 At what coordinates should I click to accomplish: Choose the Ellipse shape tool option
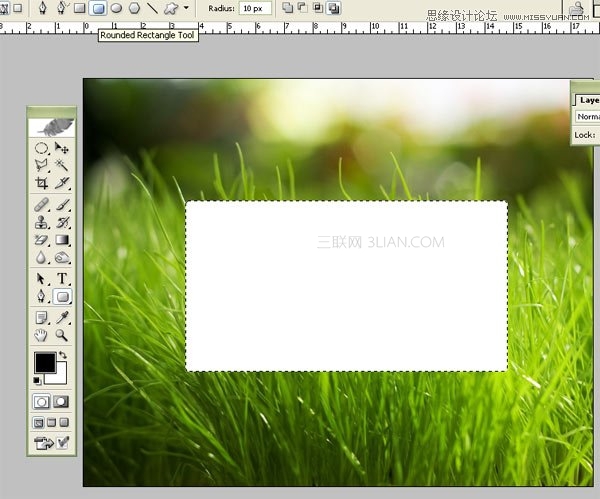[116, 8]
